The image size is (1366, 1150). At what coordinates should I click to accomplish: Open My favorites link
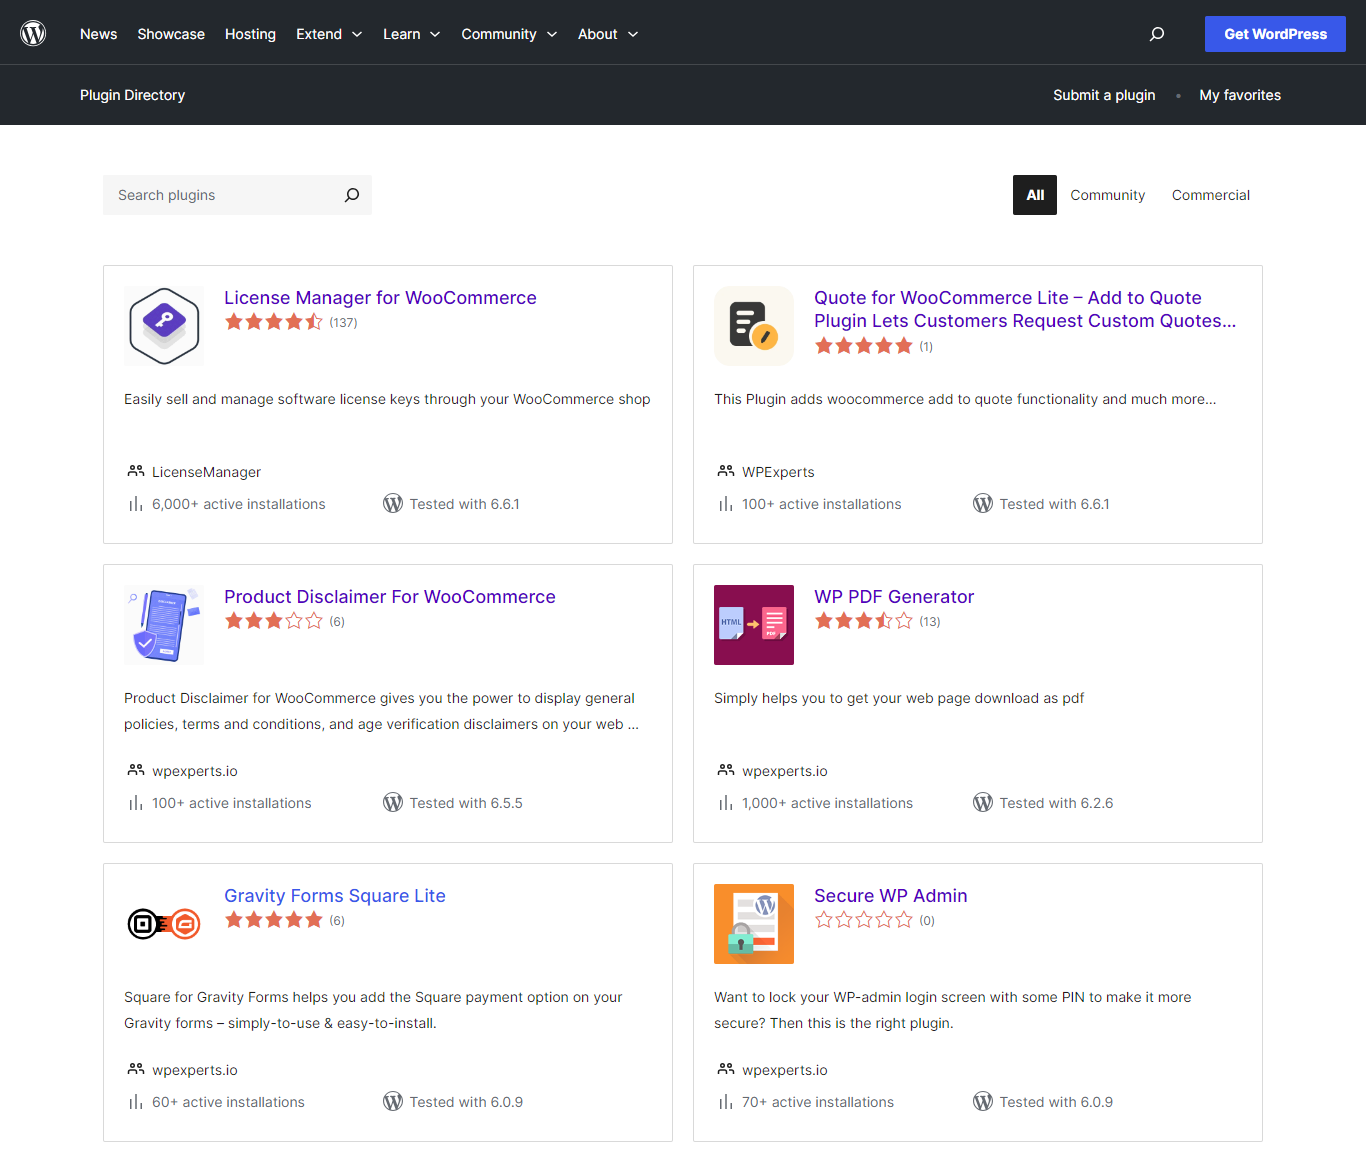pos(1240,95)
